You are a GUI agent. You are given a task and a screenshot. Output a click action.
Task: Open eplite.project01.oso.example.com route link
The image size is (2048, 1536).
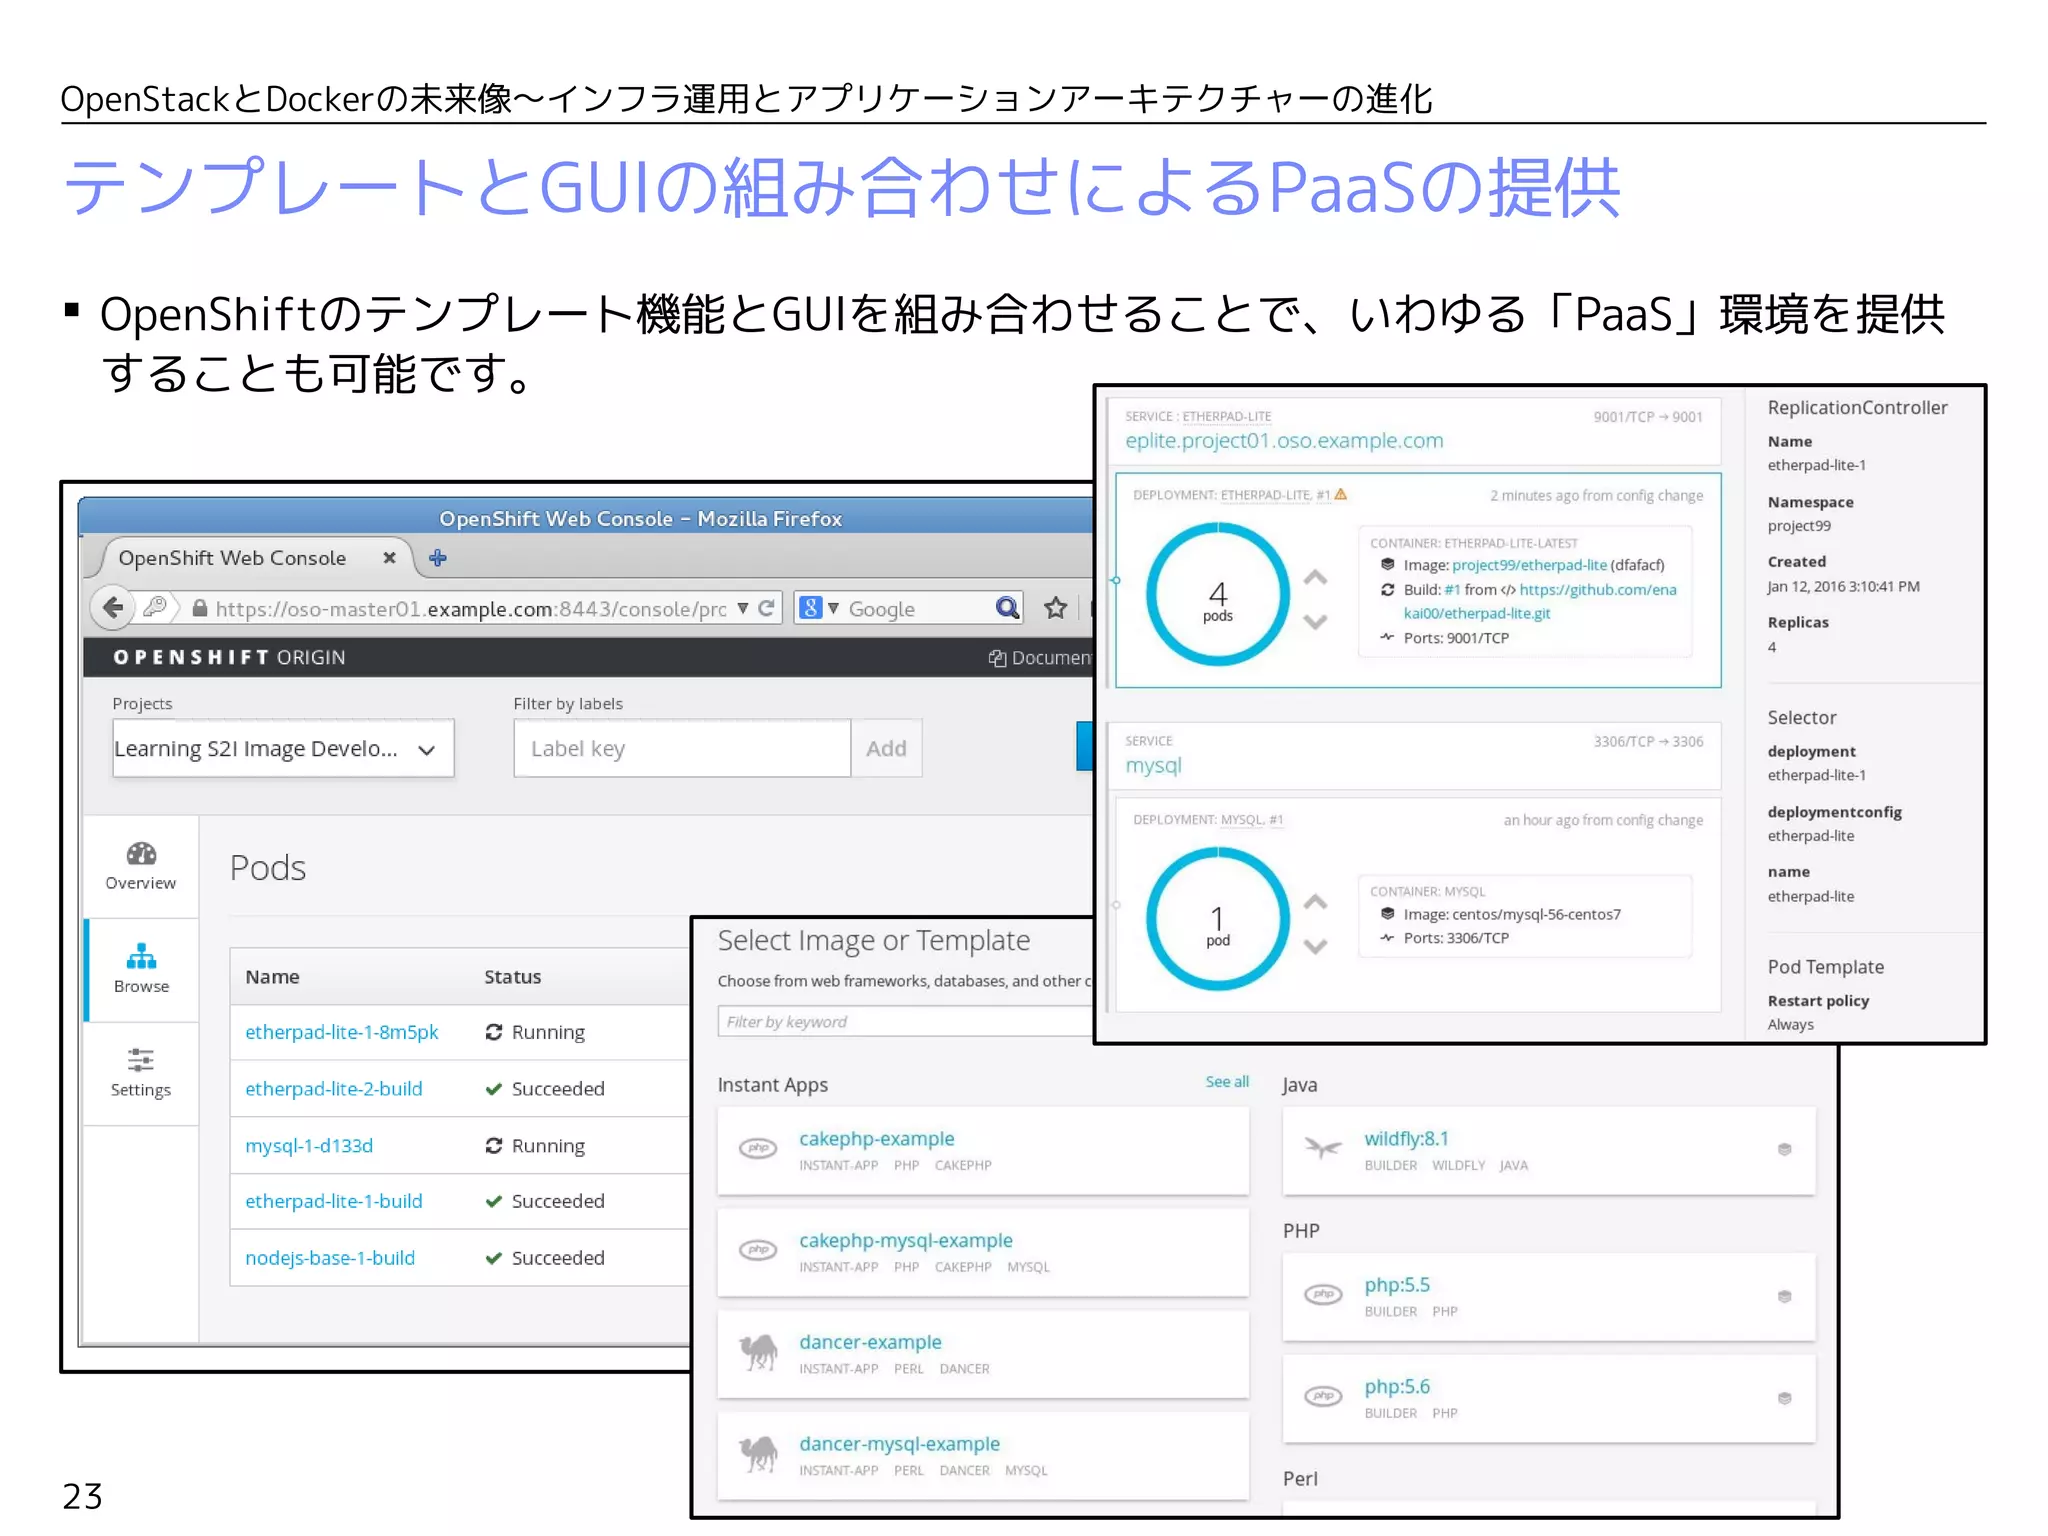1284,441
